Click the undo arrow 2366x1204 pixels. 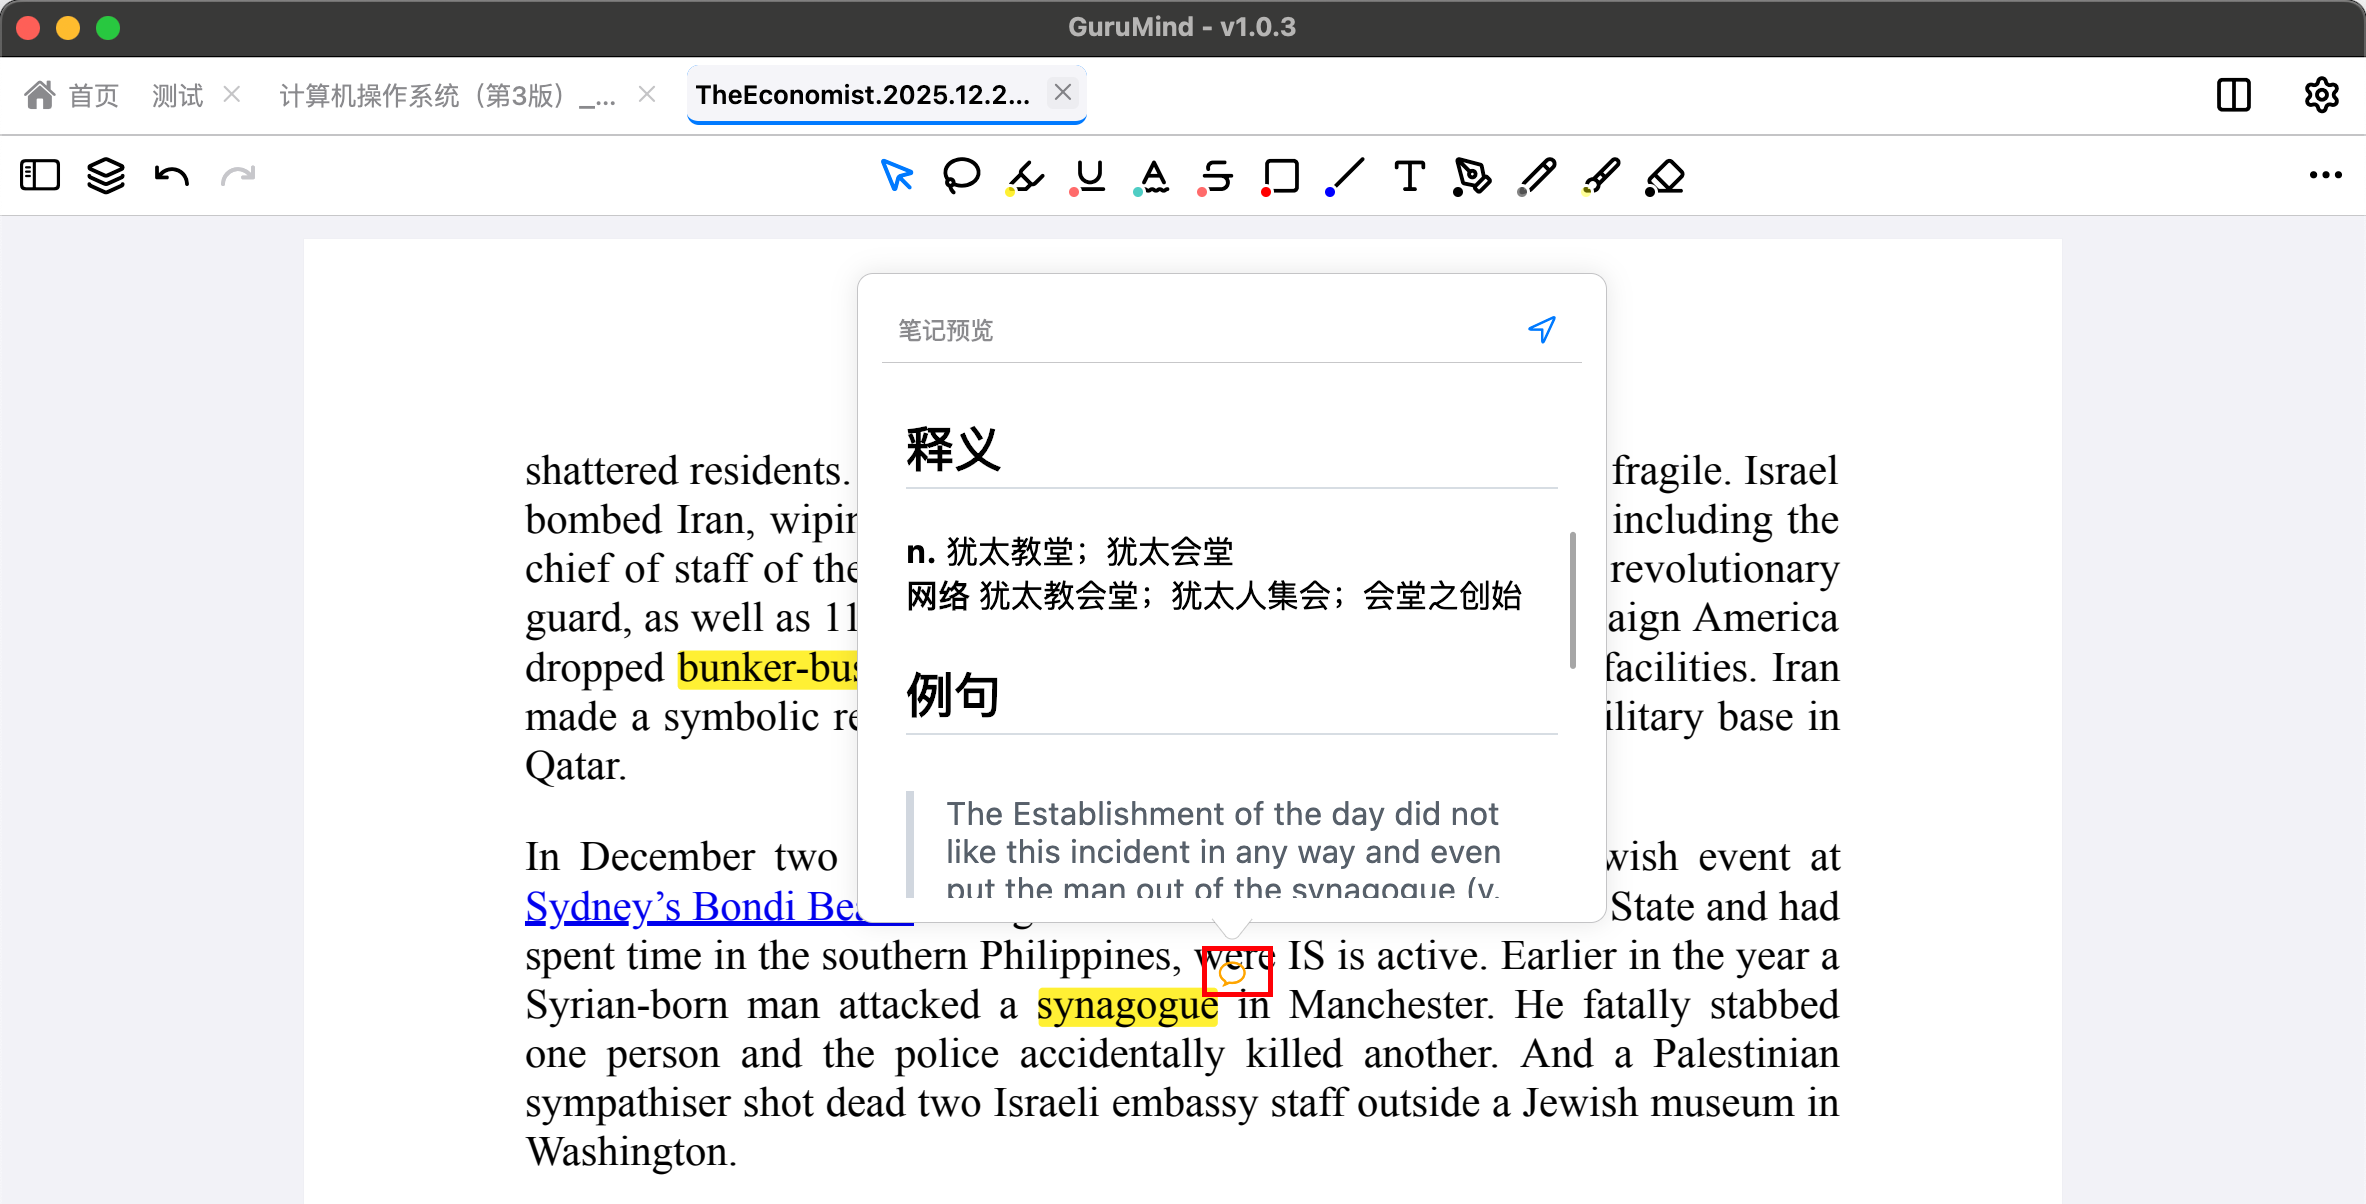(172, 176)
